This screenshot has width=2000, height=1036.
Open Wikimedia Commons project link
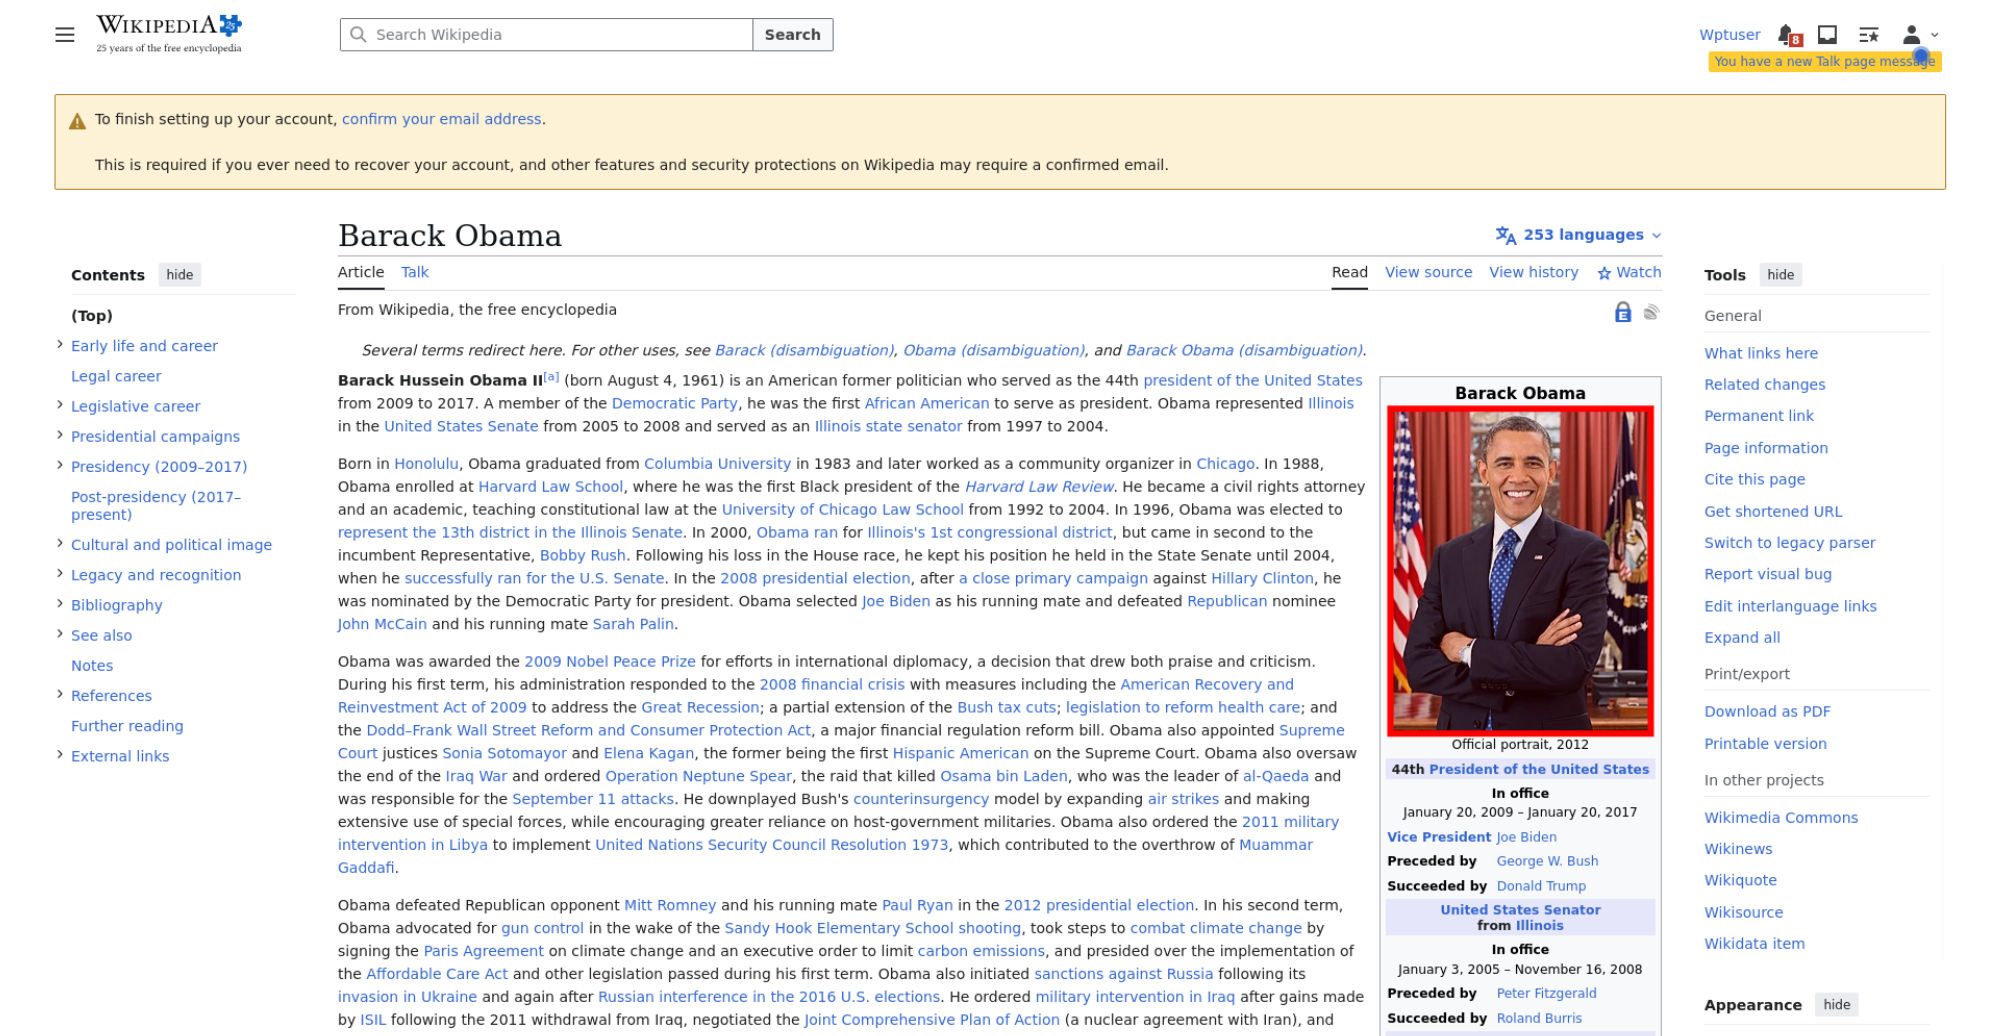coord(1781,818)
